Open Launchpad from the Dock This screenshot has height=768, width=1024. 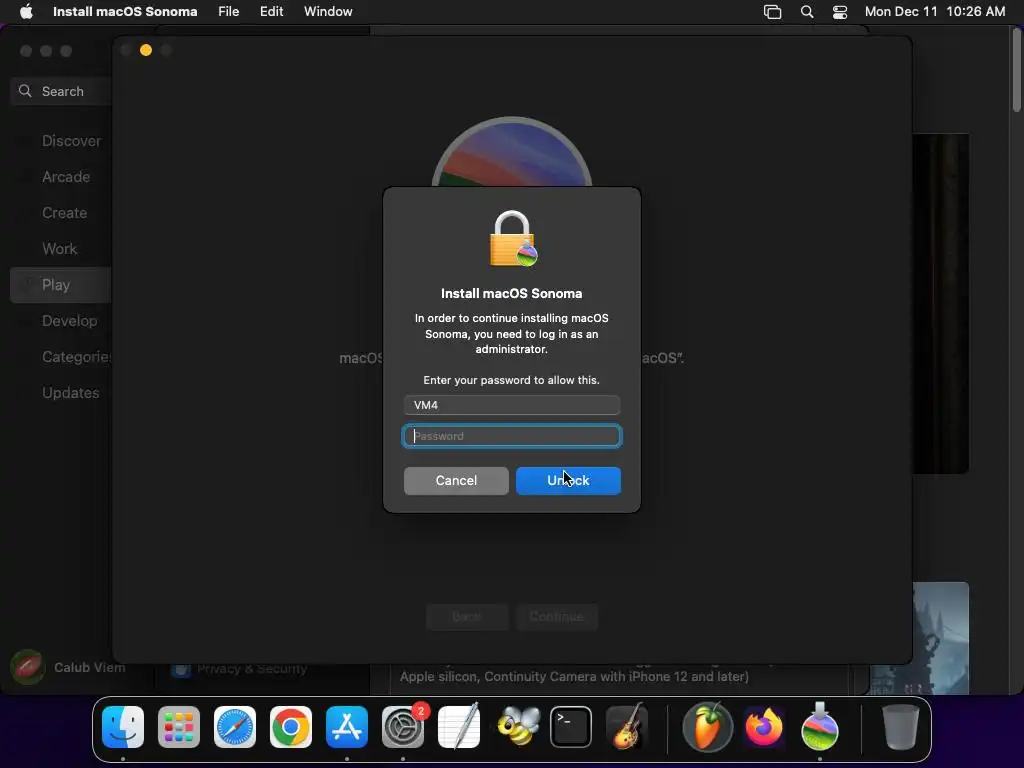tap(179, 727)
